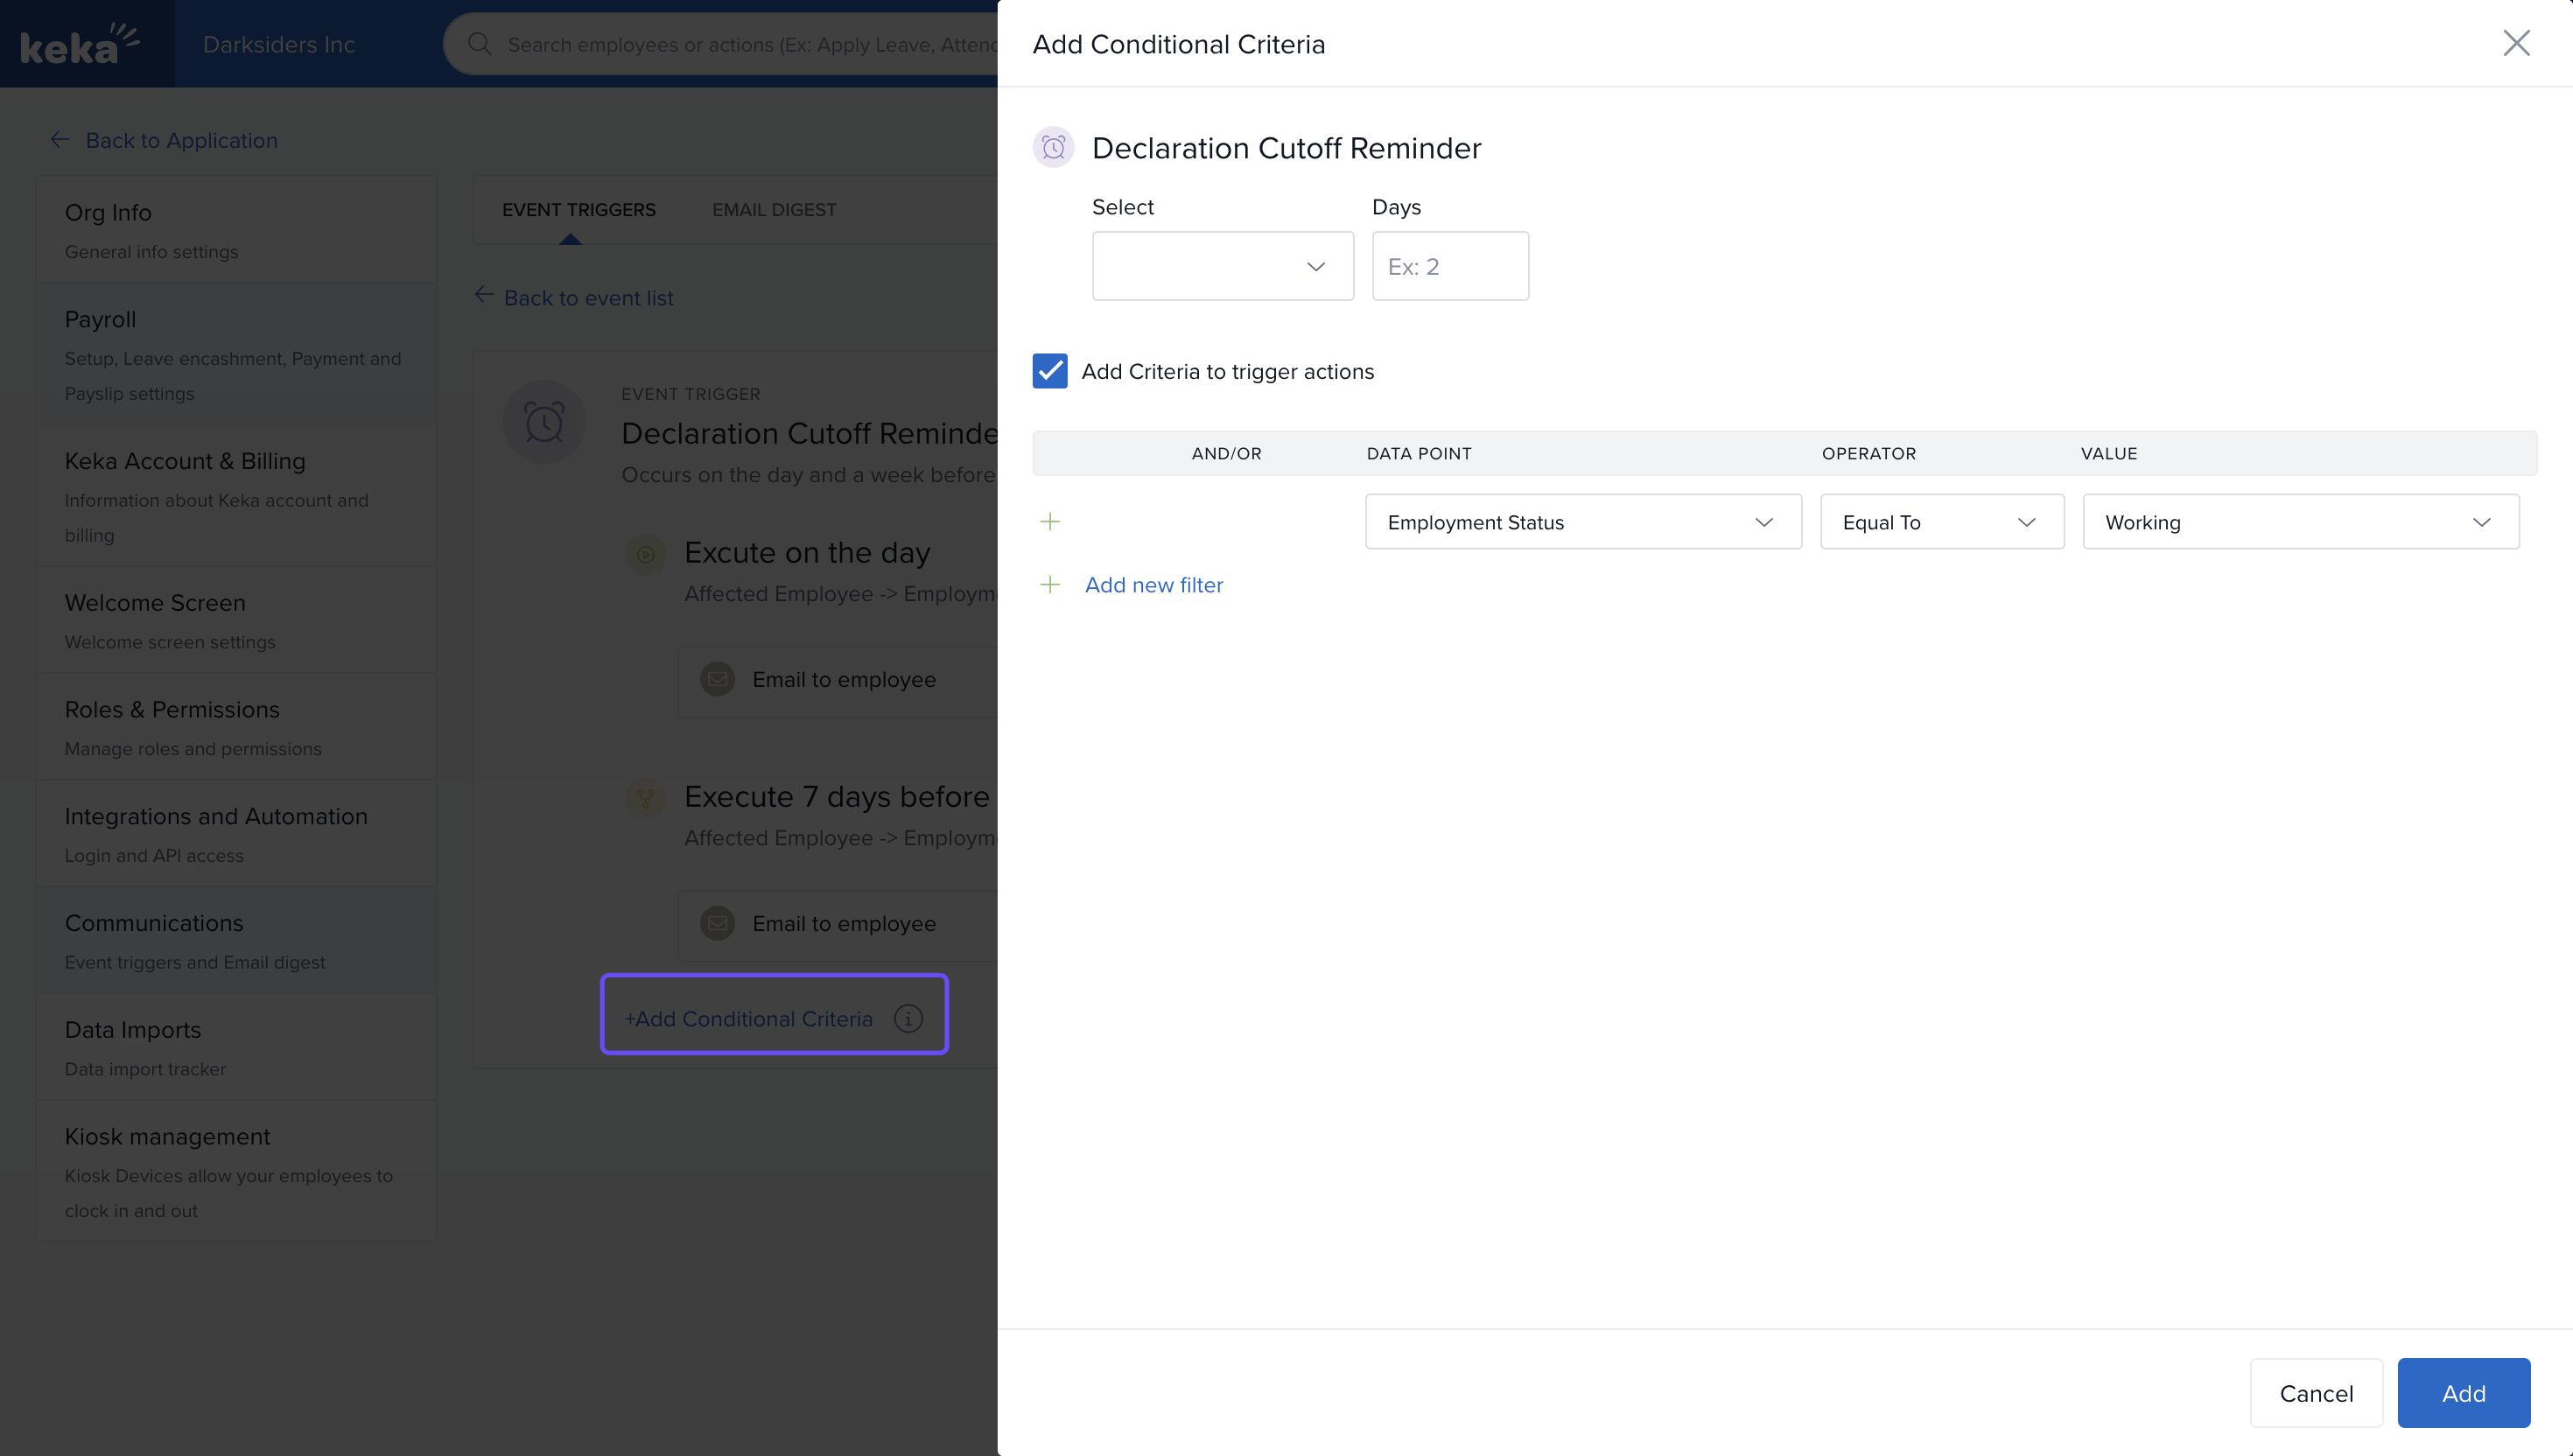
Task: Click the arrow icon next to Back to Application
Action: (60, 140)
